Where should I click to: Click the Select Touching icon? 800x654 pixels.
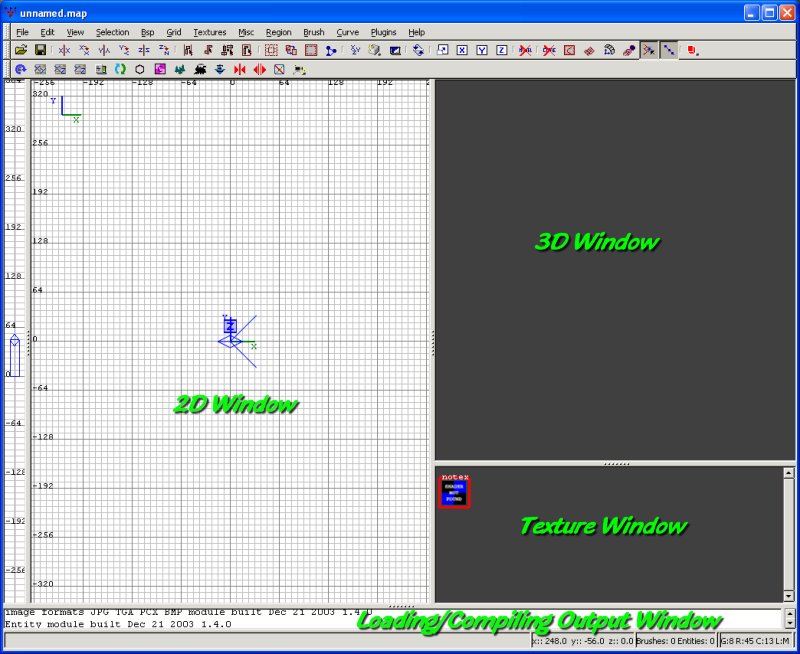click(208, 50)
